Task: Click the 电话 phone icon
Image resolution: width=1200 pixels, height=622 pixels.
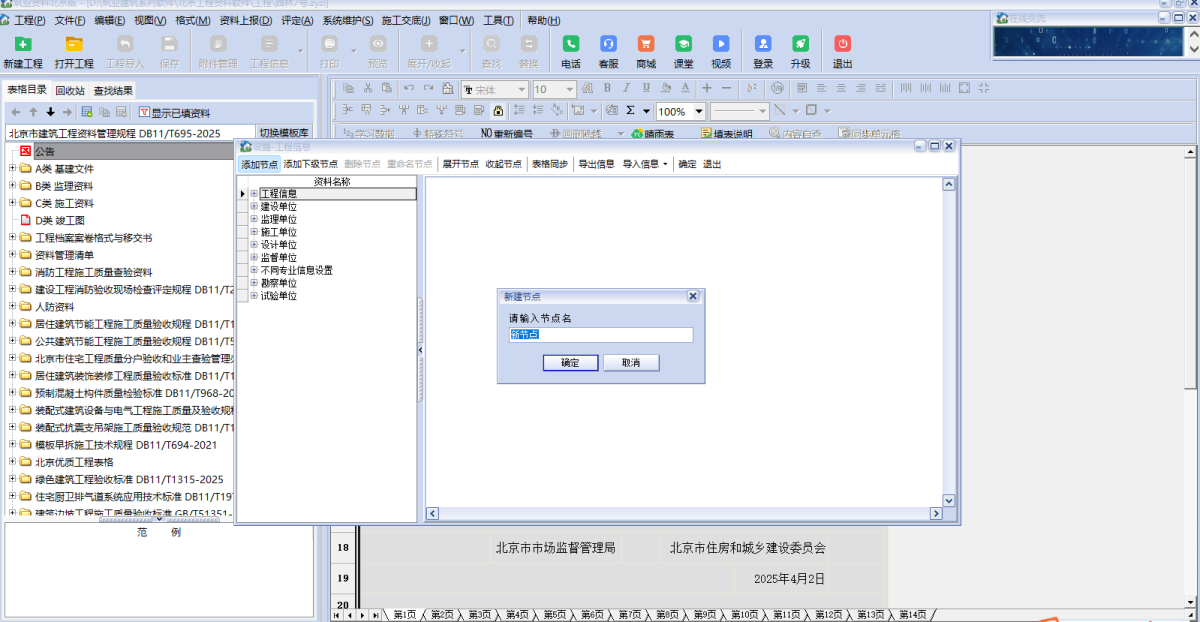Action: (571, 45)
